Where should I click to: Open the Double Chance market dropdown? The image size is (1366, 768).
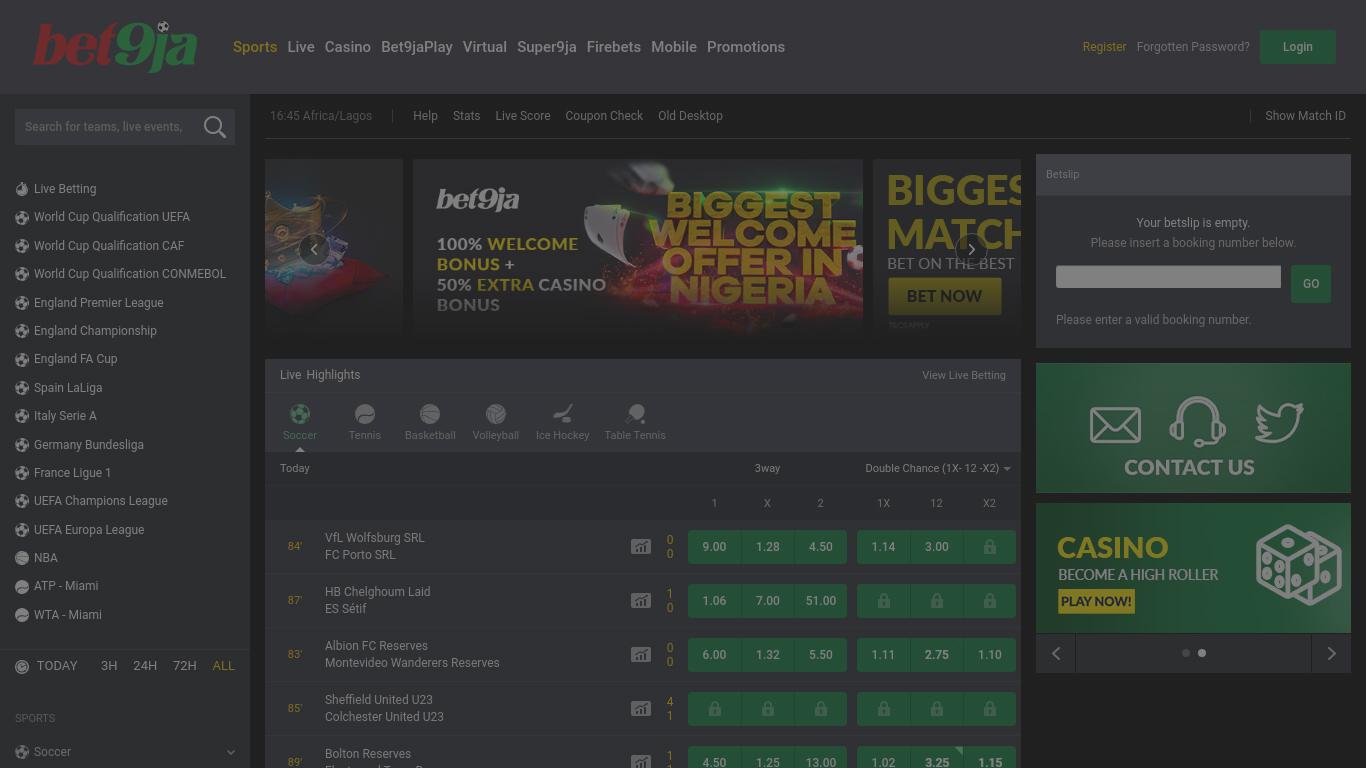(938, 468)
